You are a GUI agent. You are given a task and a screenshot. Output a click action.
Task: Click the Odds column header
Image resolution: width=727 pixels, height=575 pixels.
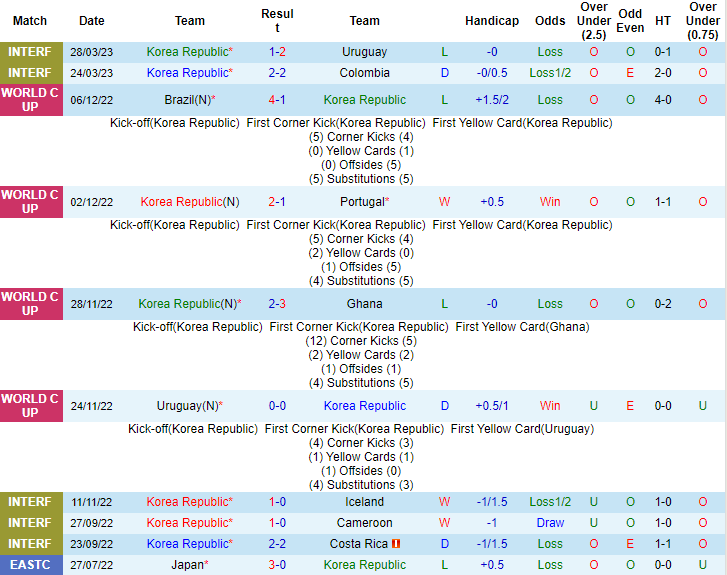[x=550, y=21]
